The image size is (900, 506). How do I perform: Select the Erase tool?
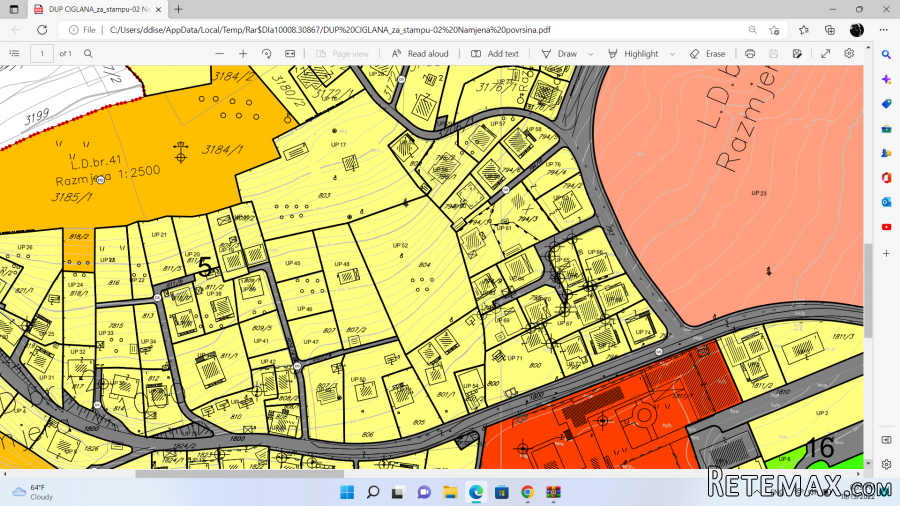tap(707, 53)
